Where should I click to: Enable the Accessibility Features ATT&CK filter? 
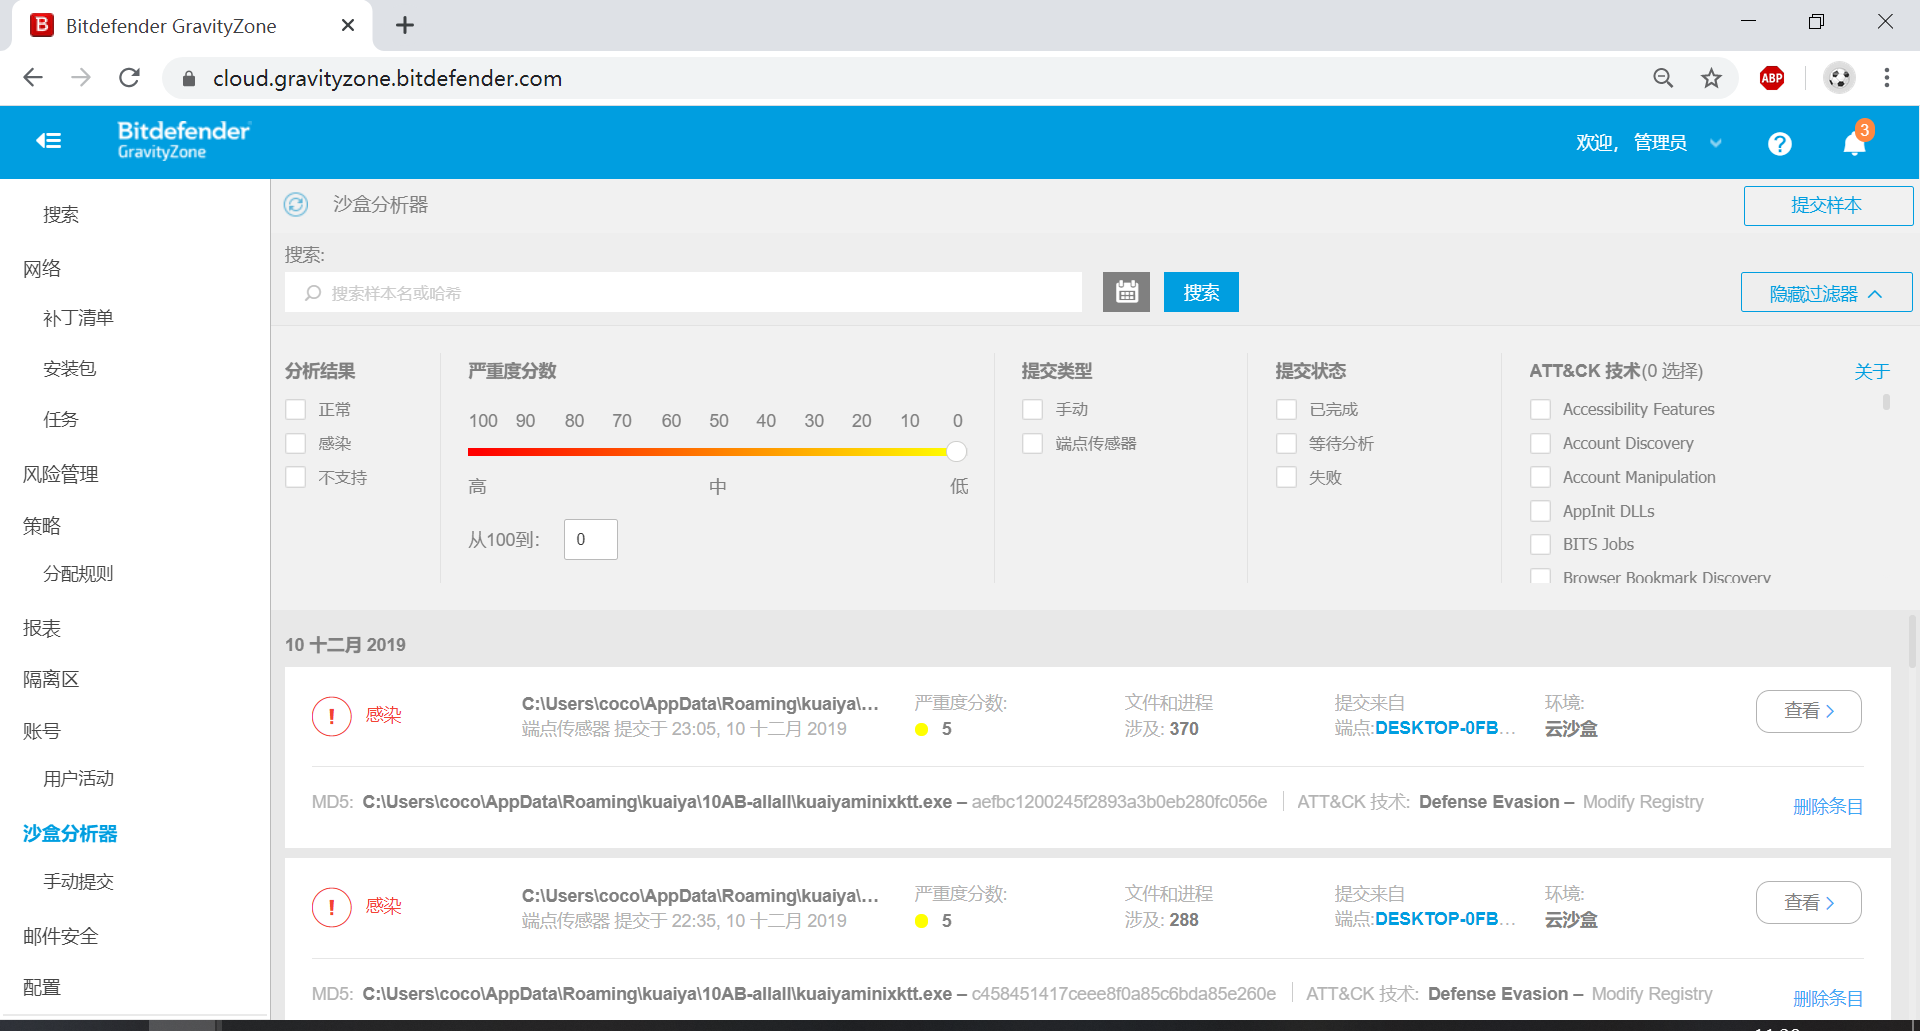tap(1541, 410)
